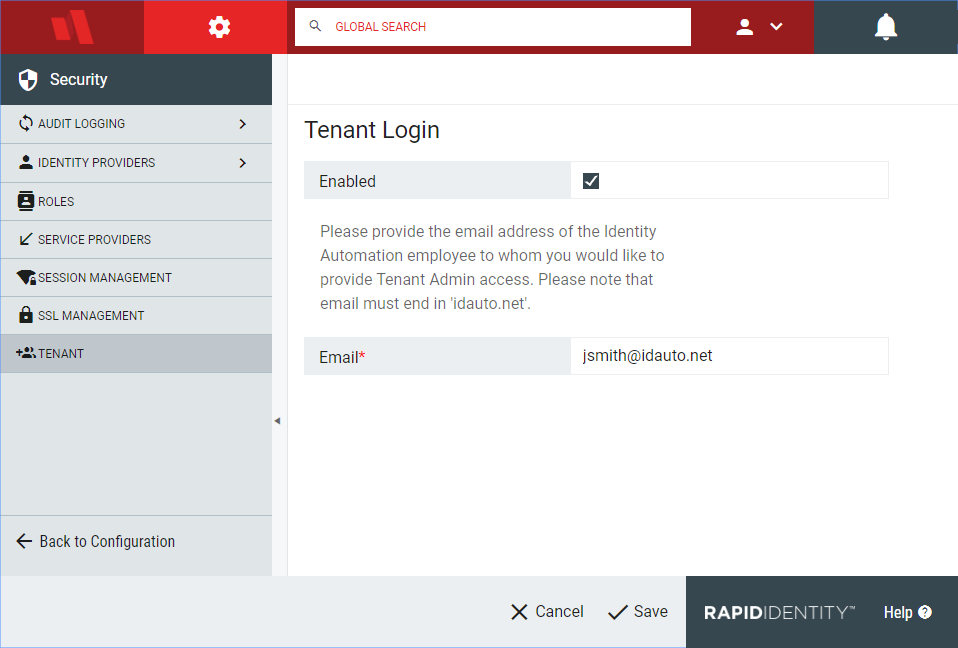This screenshot has height=648, width=958.
Task: Select the Tenant menu item
Action: [136, 354]
